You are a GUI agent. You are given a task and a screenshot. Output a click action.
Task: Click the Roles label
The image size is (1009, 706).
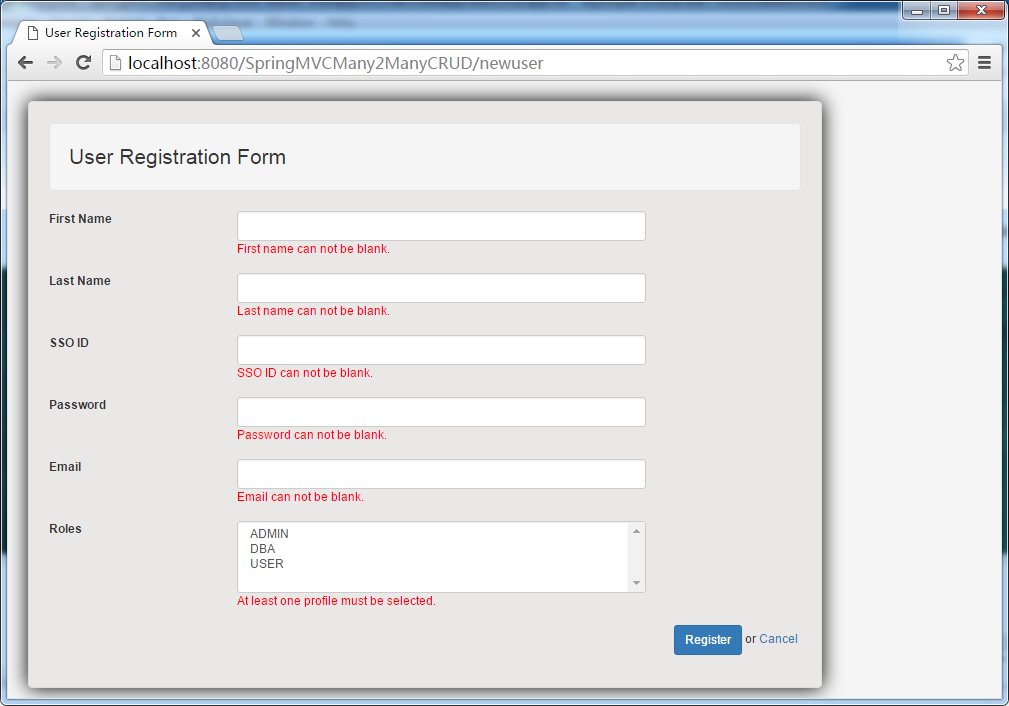[65, 528]
